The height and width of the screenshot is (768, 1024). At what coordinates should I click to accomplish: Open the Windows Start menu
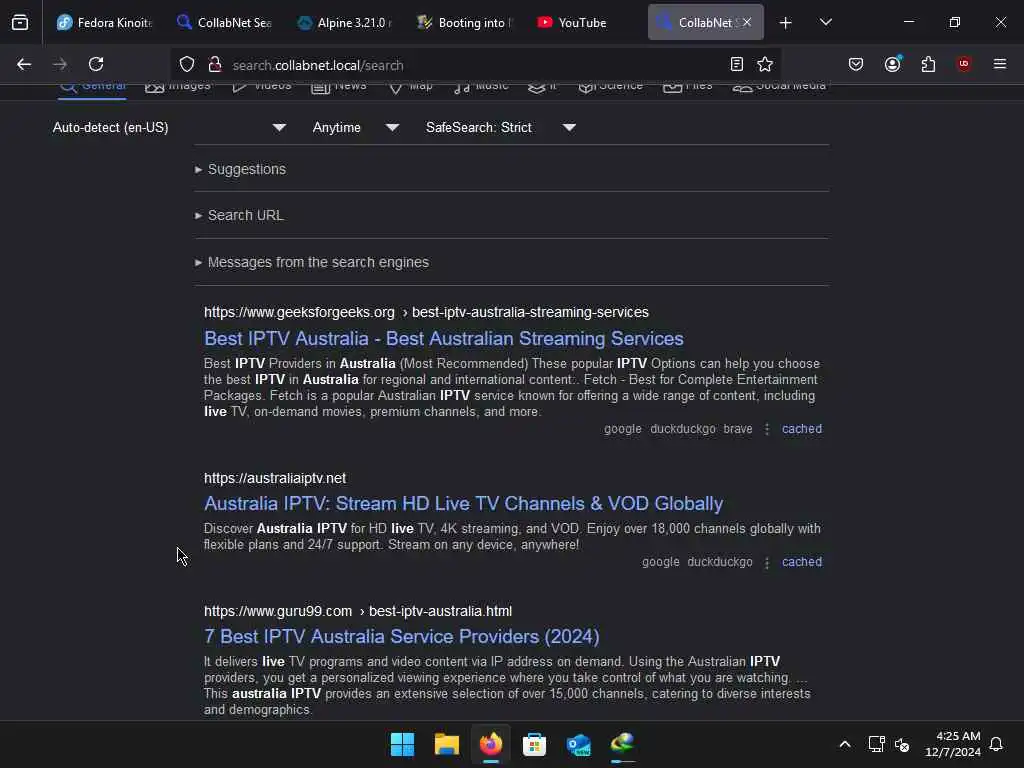pyautogui.click(x=402, y=744)
